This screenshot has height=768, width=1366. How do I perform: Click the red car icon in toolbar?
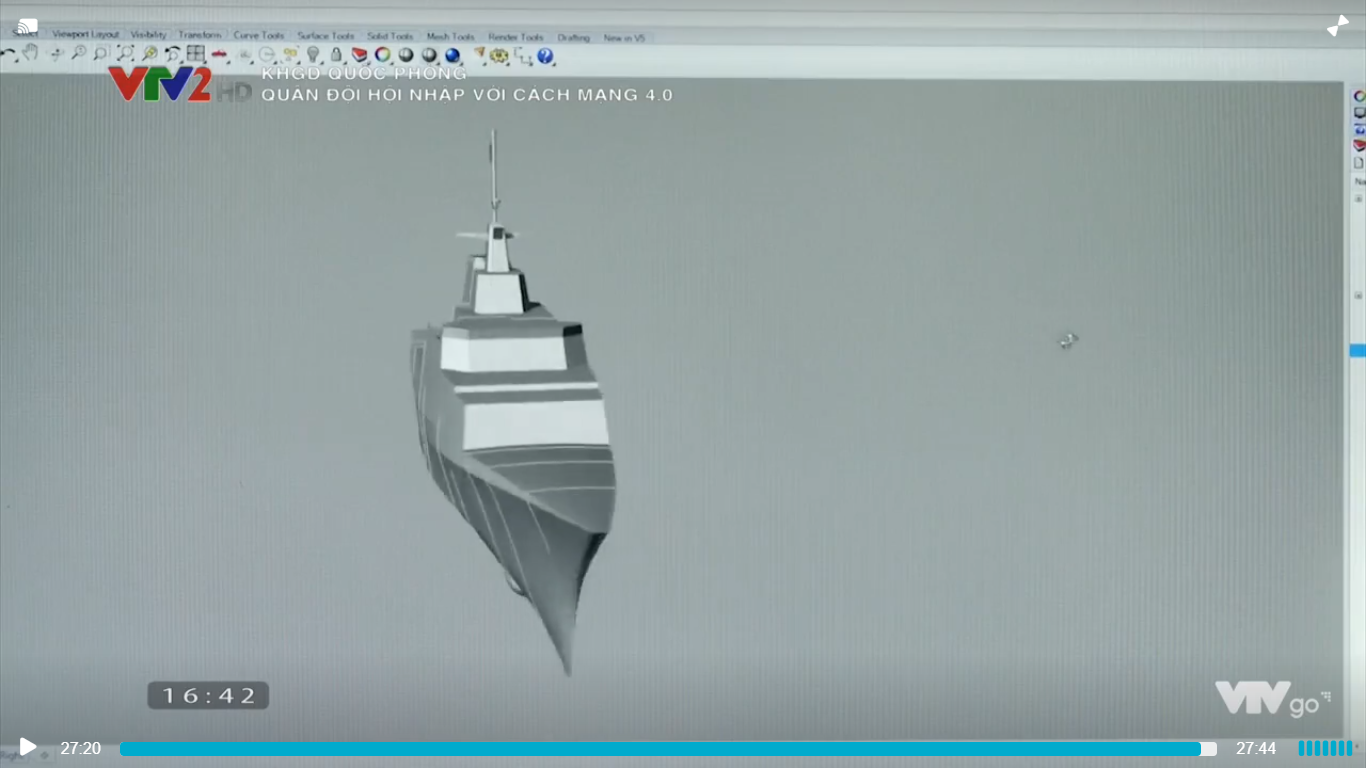pos(219,54)
